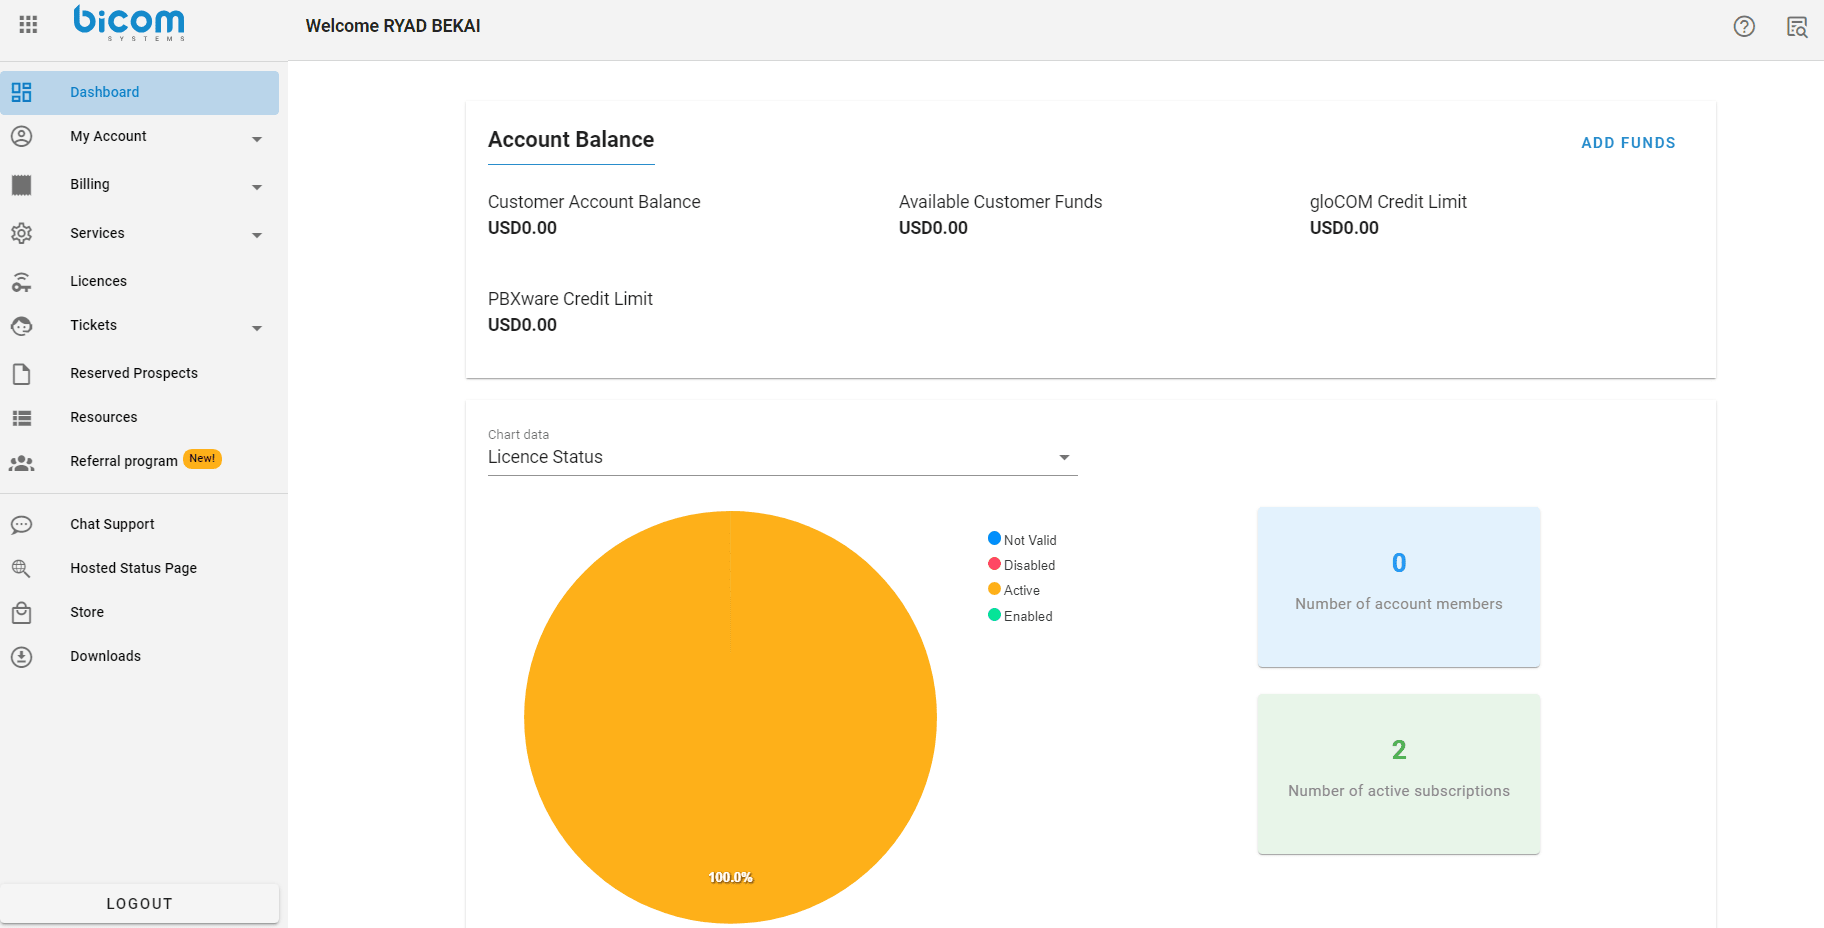Click the Downloads arrow icon

[x=21, y=656]
